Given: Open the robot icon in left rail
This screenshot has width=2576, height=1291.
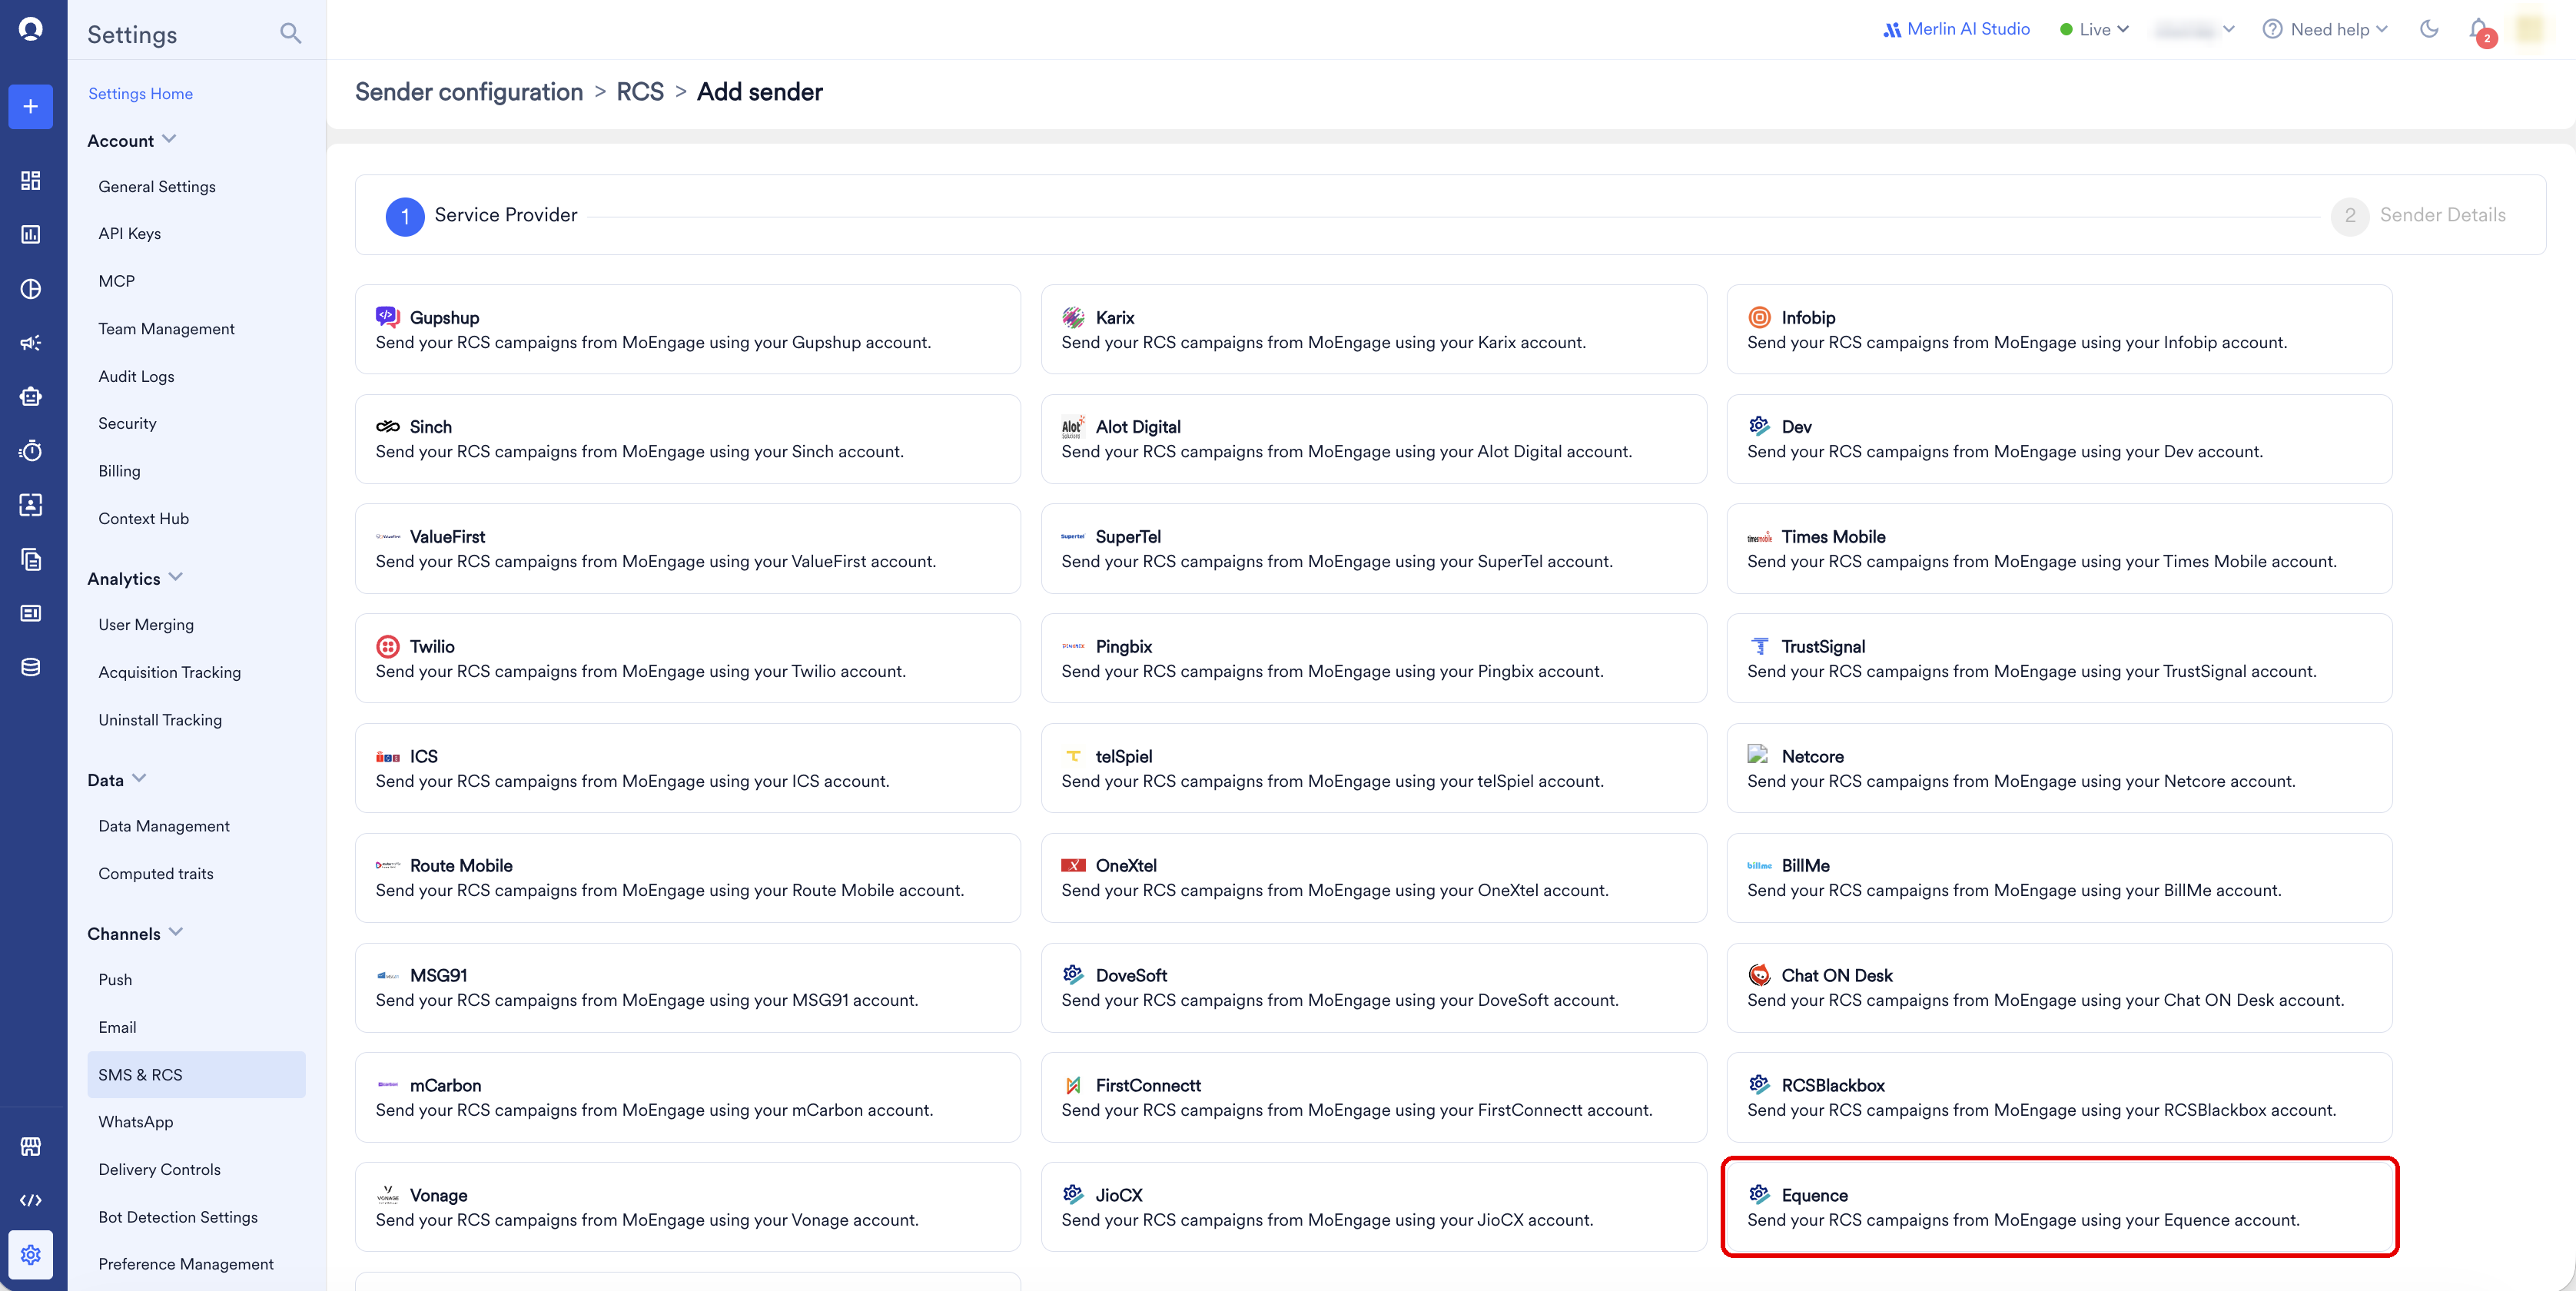Looking at the screenshot, I should [31, 397].
